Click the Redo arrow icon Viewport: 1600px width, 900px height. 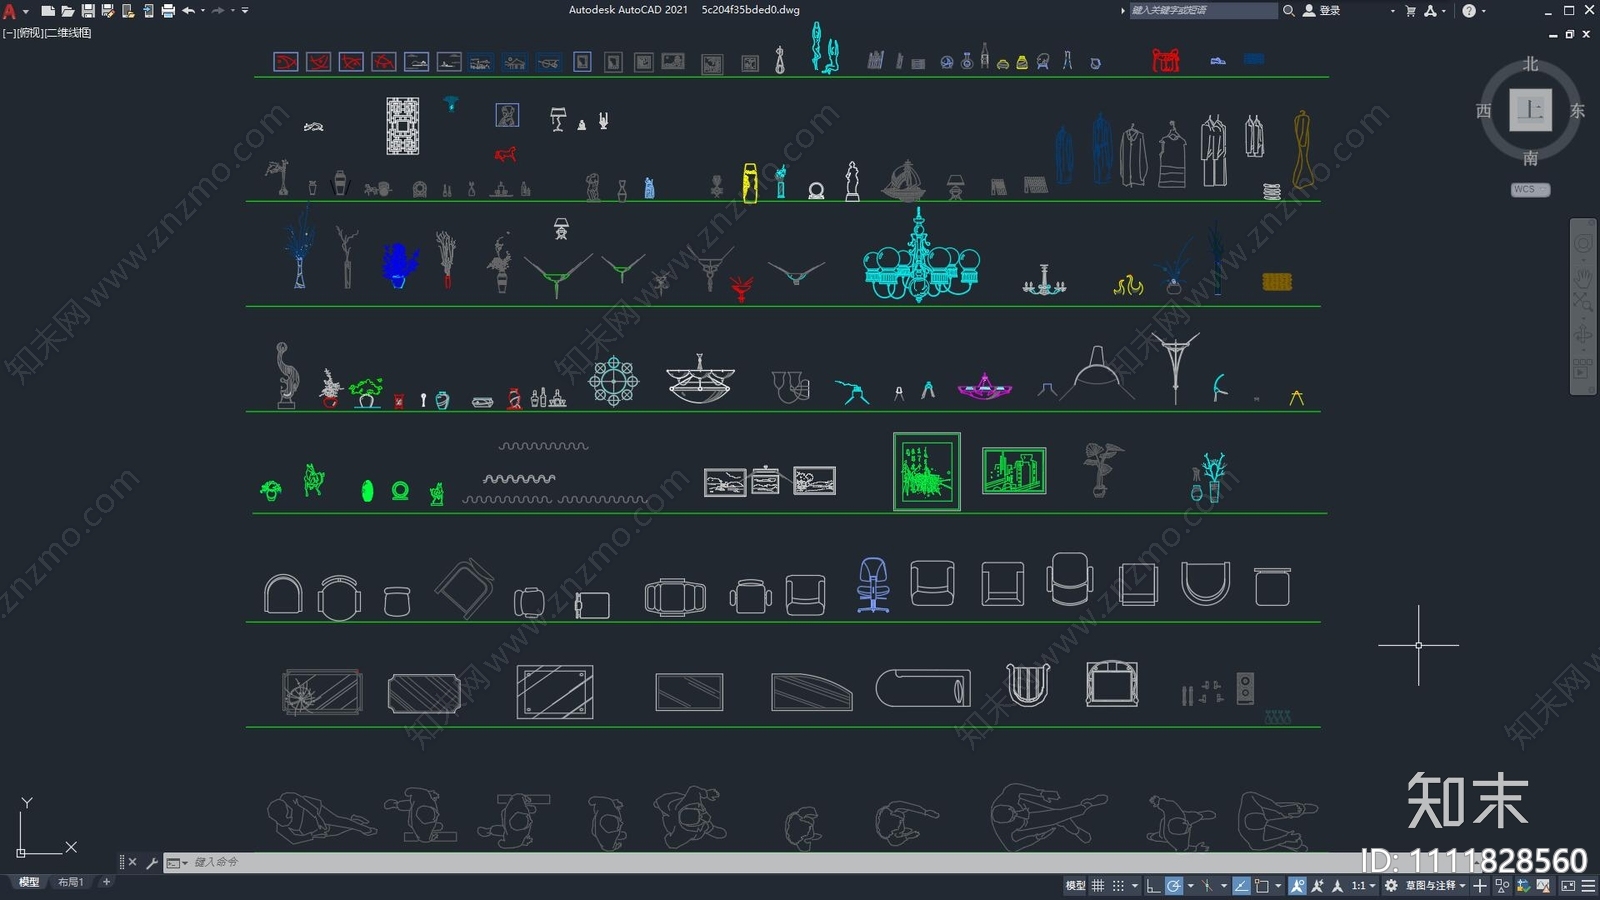[x=218, y=11]
